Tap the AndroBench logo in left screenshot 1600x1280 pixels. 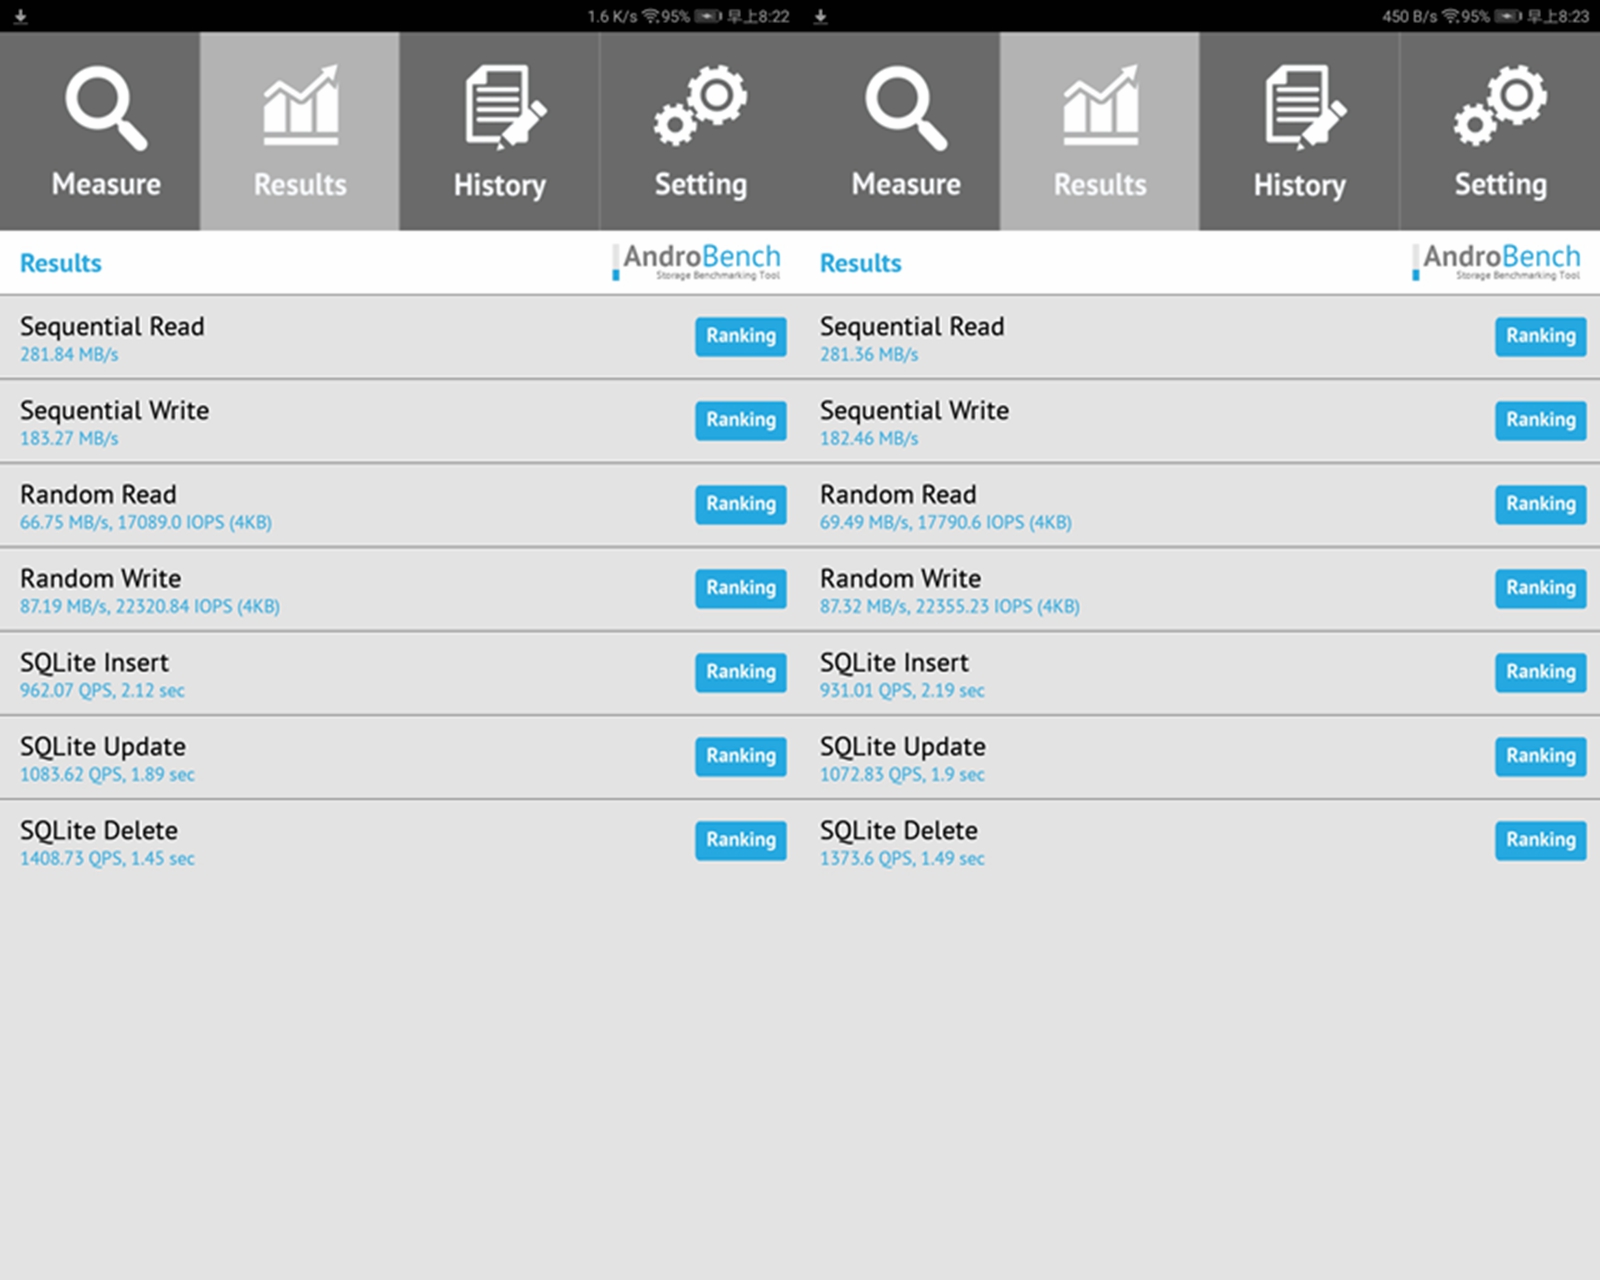click(x=697, y=262)
